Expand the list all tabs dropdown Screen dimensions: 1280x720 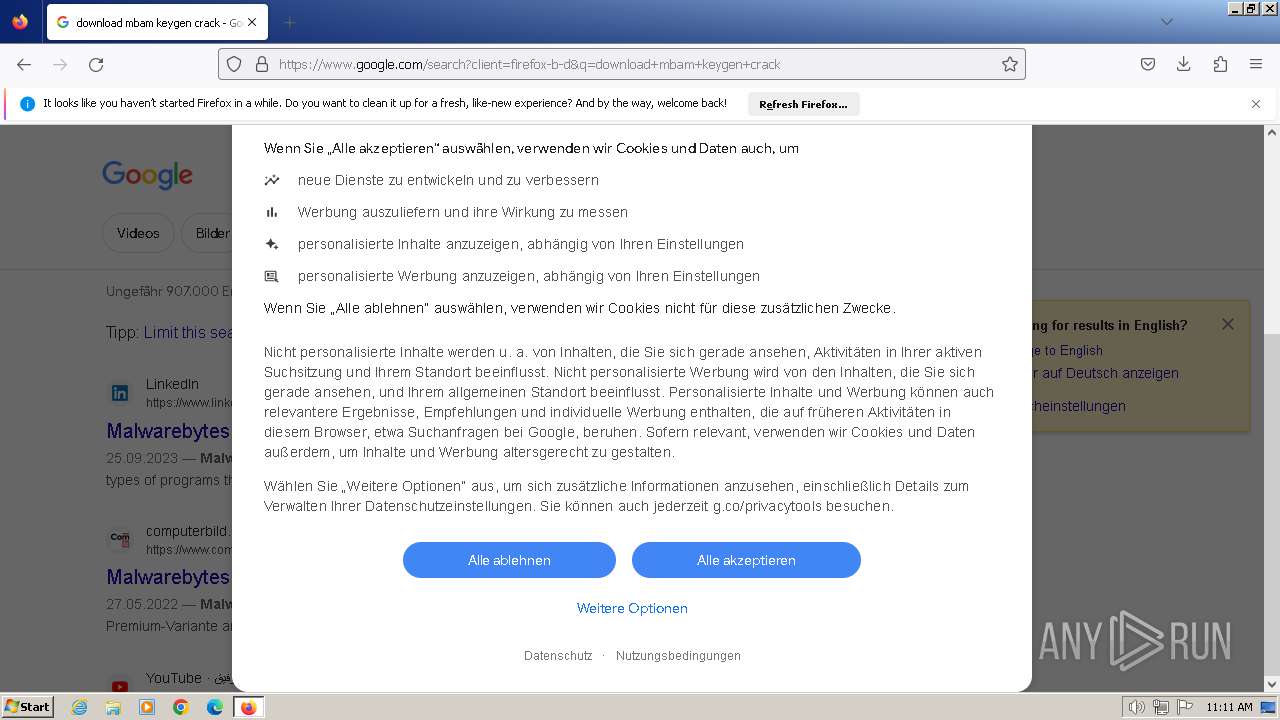pos(1167,22)
